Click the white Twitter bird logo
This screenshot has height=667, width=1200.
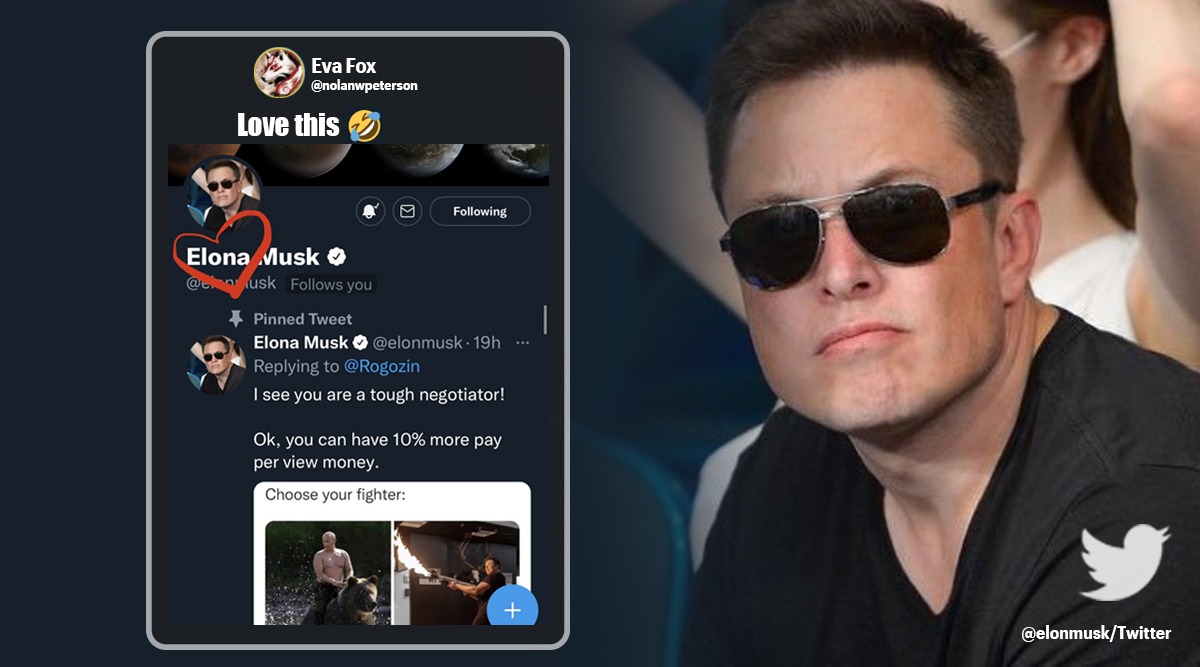[x=1125, y=562]
